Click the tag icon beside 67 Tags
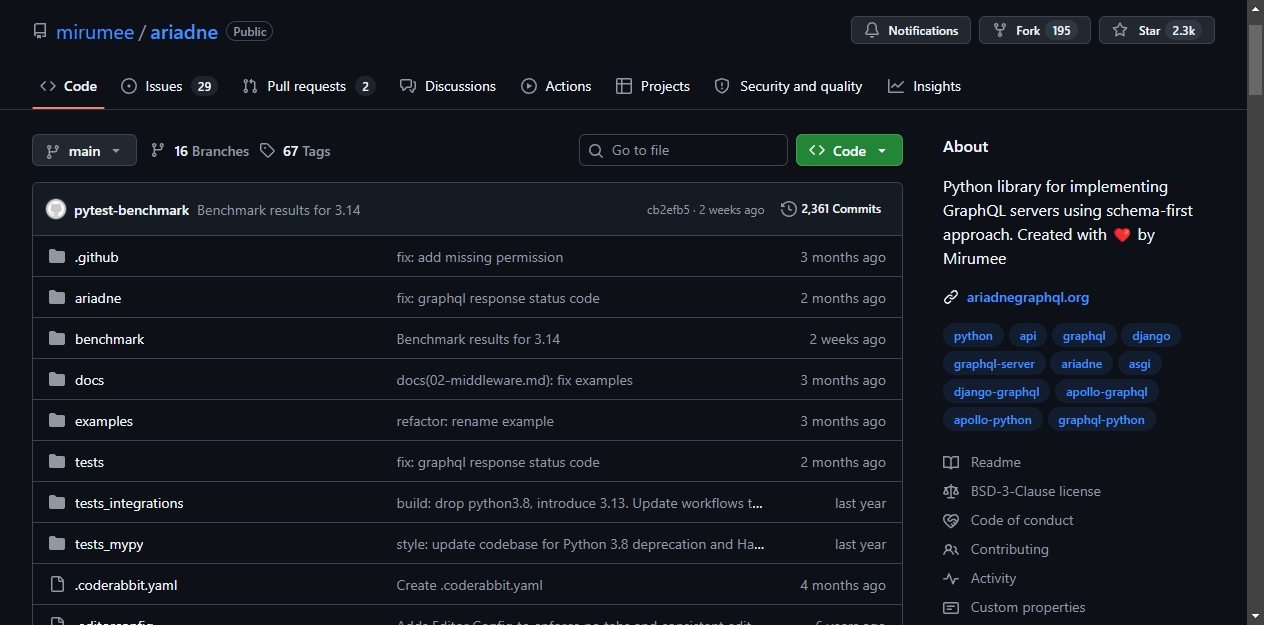 pyautogui.click(x=267, y=151)
